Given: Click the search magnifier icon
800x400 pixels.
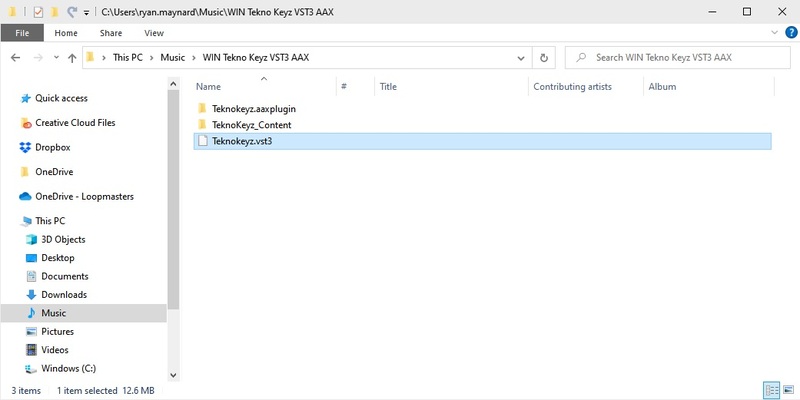Looking at the screenshot, I should pyautogui.click(x=581, y=58).
